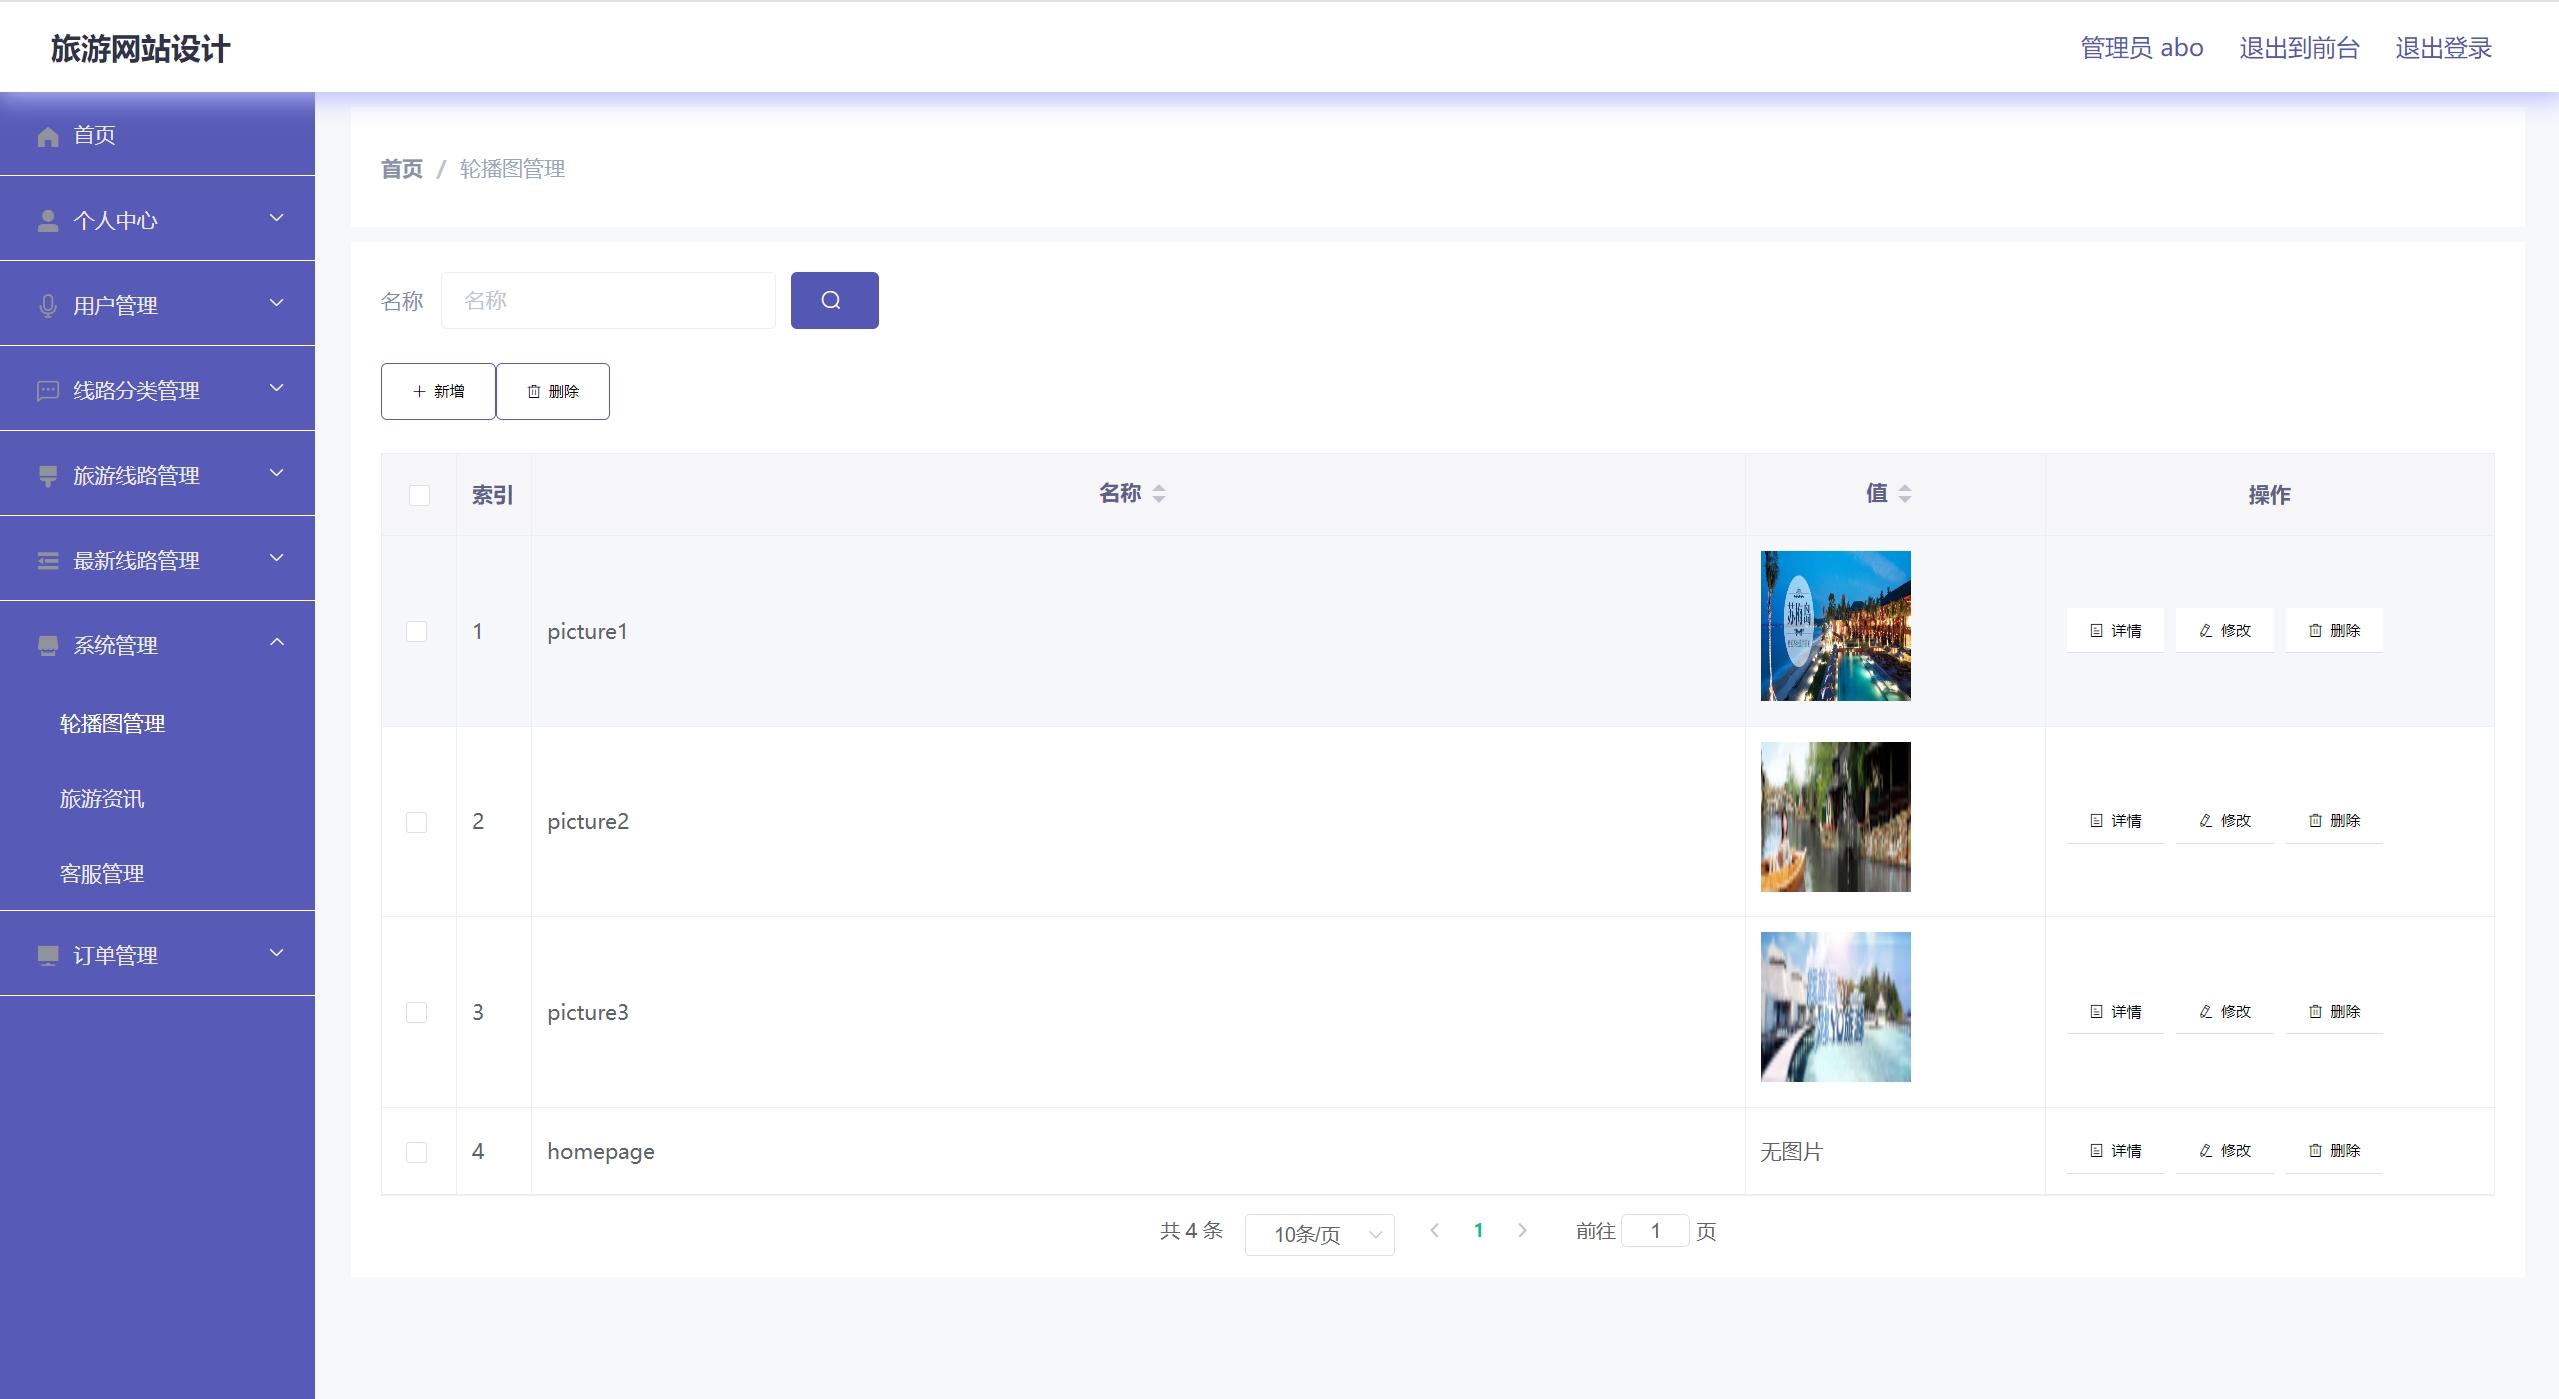Click 退出登录 link in header
Image resolution: width=2559 pixels, height=1399 pixels.
pyautogui.click(x=2442, y=48)
